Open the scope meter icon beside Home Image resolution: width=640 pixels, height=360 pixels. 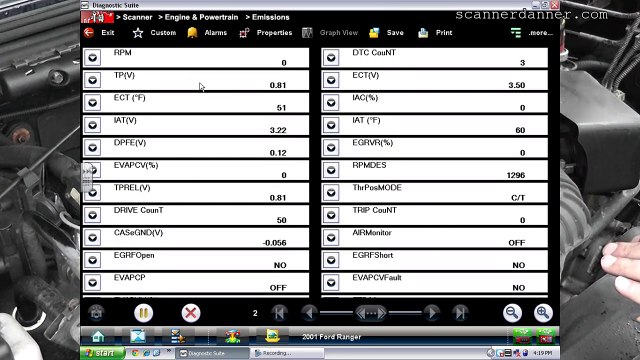point(138,336)
